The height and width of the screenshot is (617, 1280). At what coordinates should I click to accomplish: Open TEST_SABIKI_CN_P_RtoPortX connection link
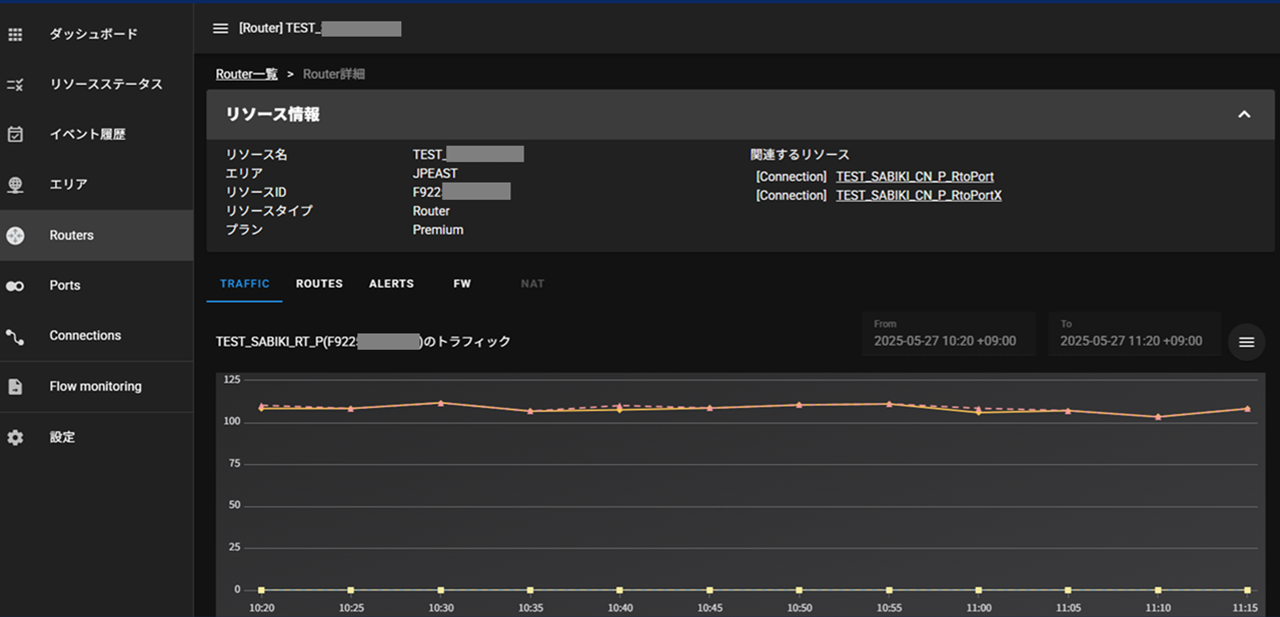point(918,196)
